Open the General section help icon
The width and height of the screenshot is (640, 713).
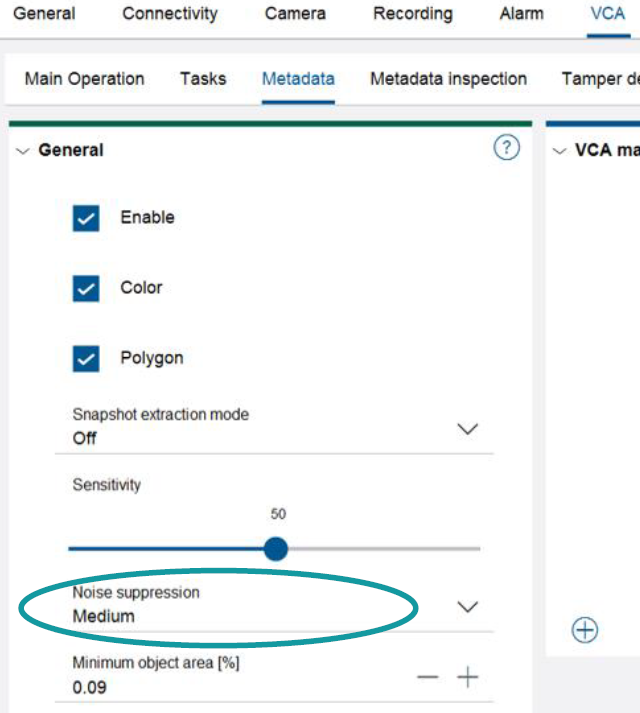pyautogui.click(x=507, y=149)
